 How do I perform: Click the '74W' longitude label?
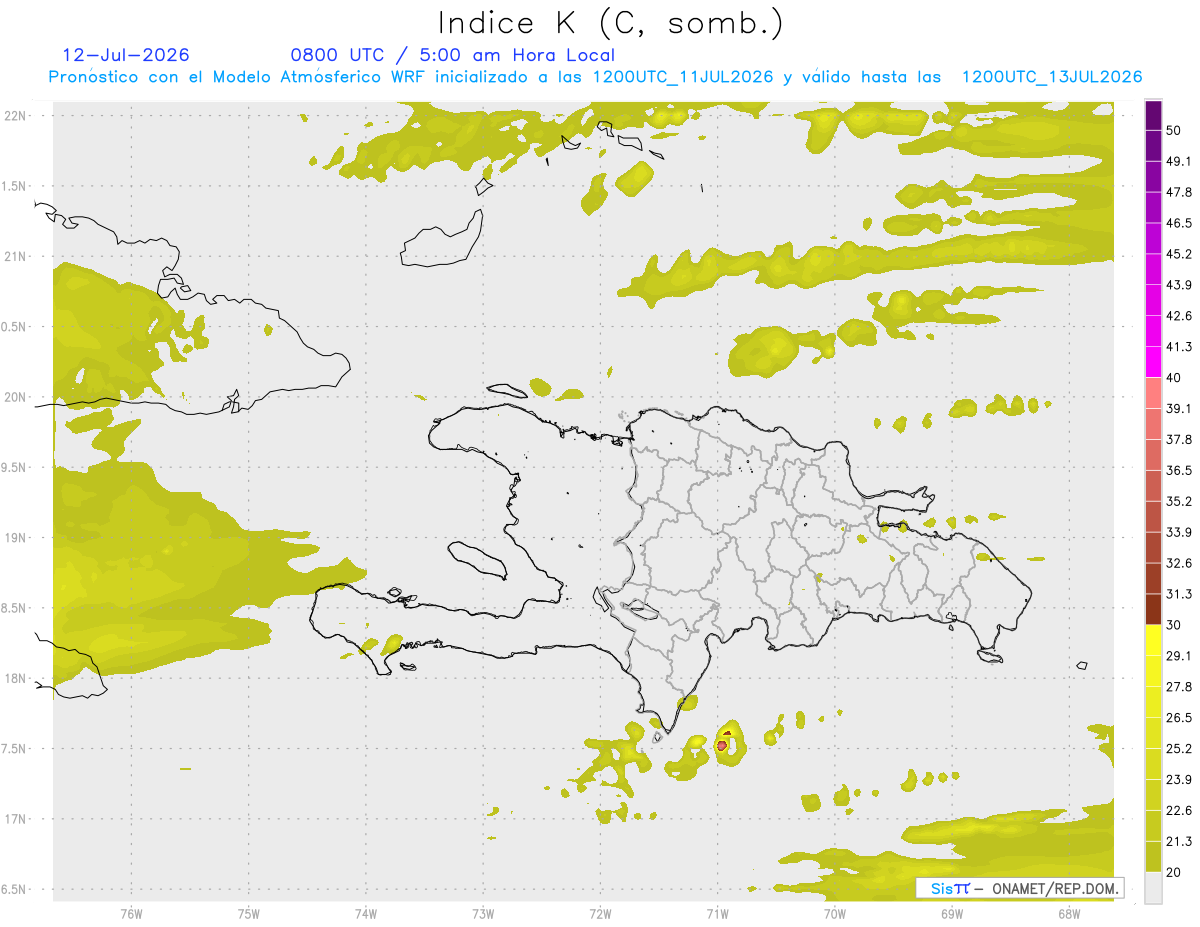tap(366, 914)
